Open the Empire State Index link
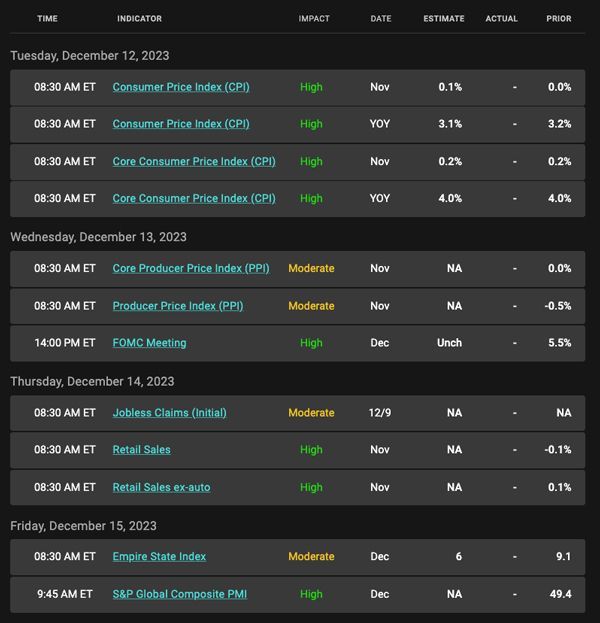This screenshot has height=623, width=600. click(x=159, y=557)
